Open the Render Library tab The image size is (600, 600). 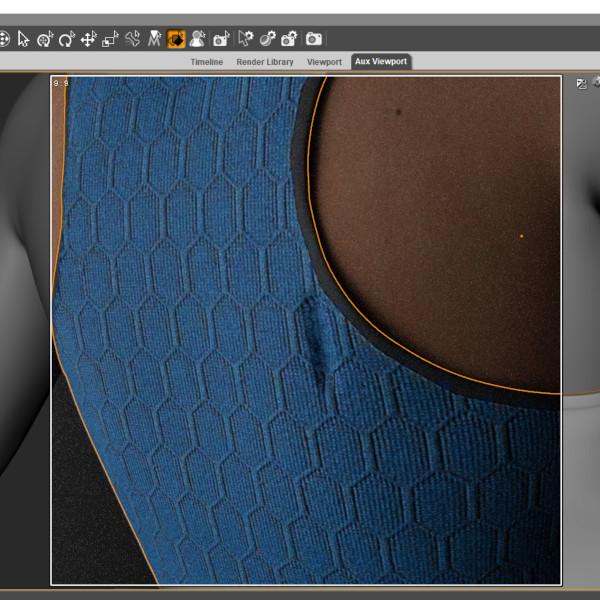[265, 62]
